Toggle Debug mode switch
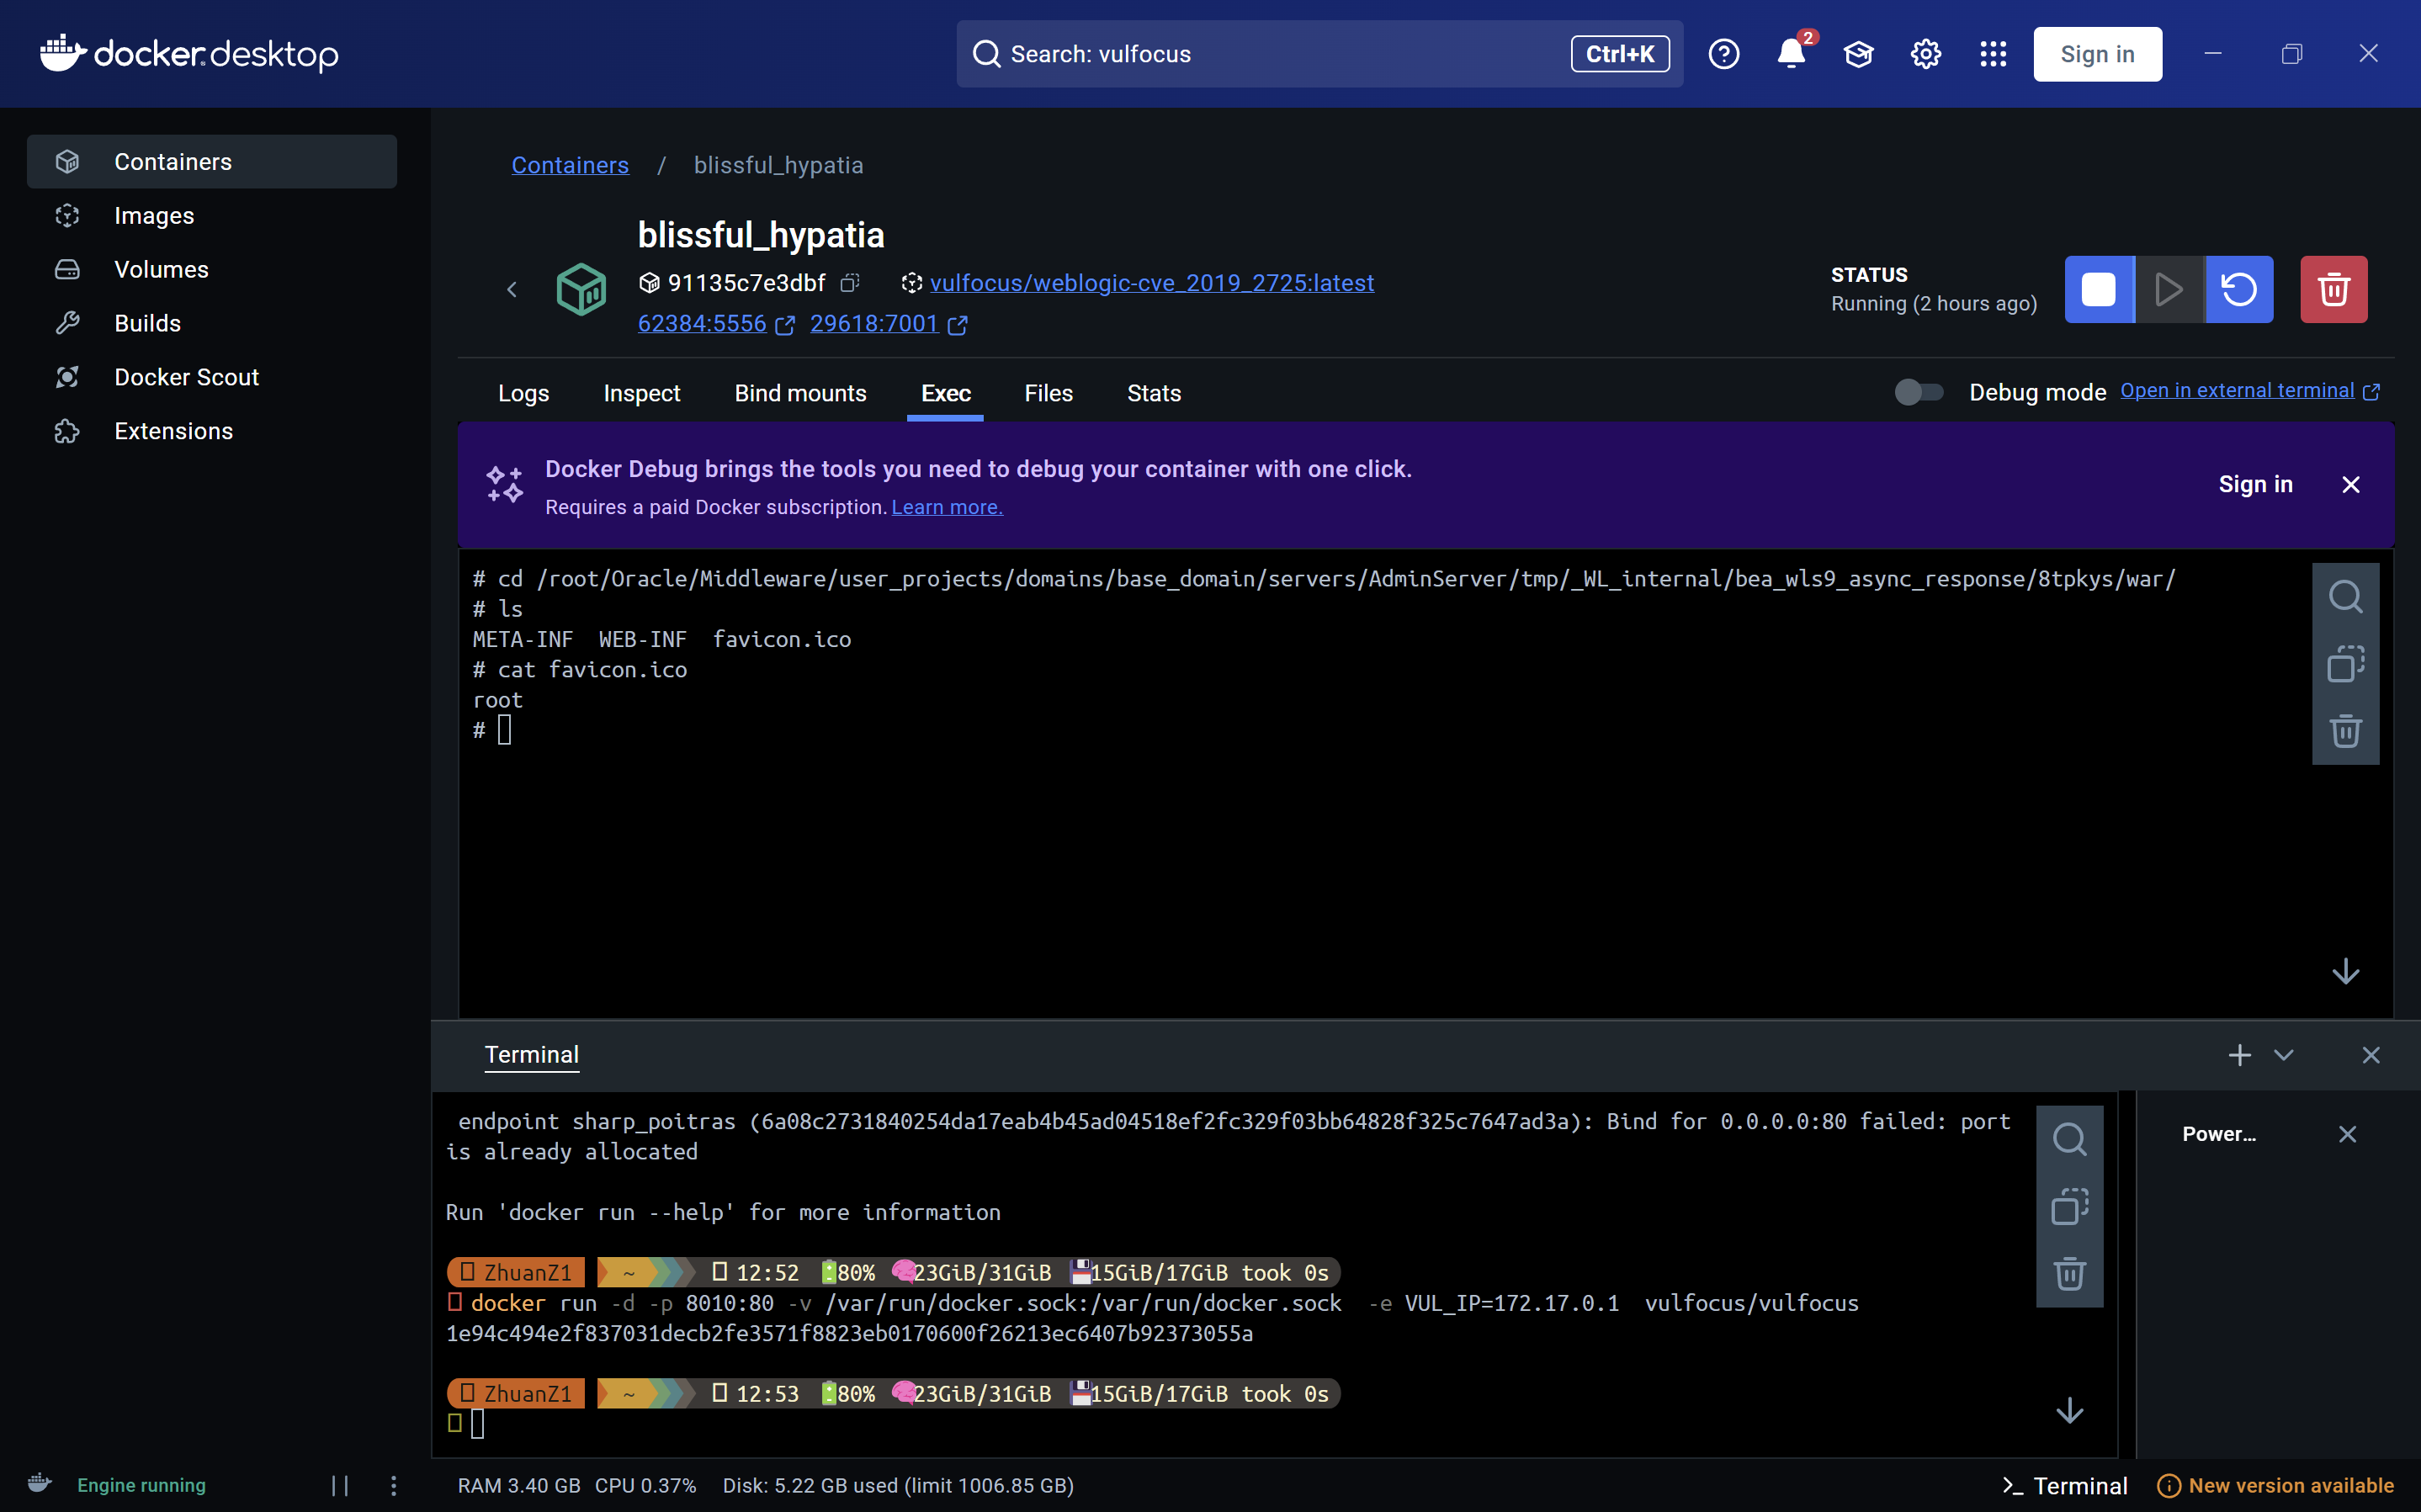Screen dimensions: 2421x1512 click(1919, 392)
